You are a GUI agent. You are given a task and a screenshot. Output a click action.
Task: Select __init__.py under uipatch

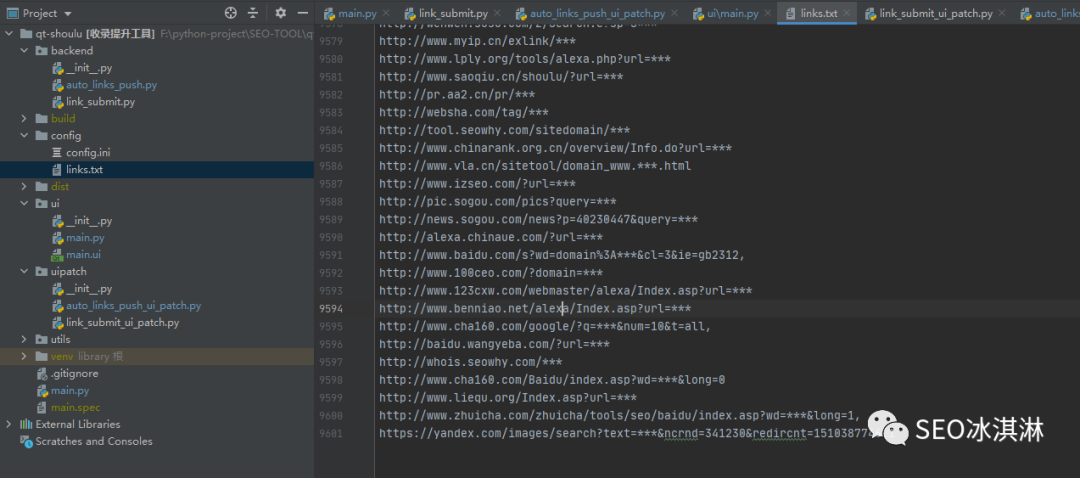tap(89, 289)
